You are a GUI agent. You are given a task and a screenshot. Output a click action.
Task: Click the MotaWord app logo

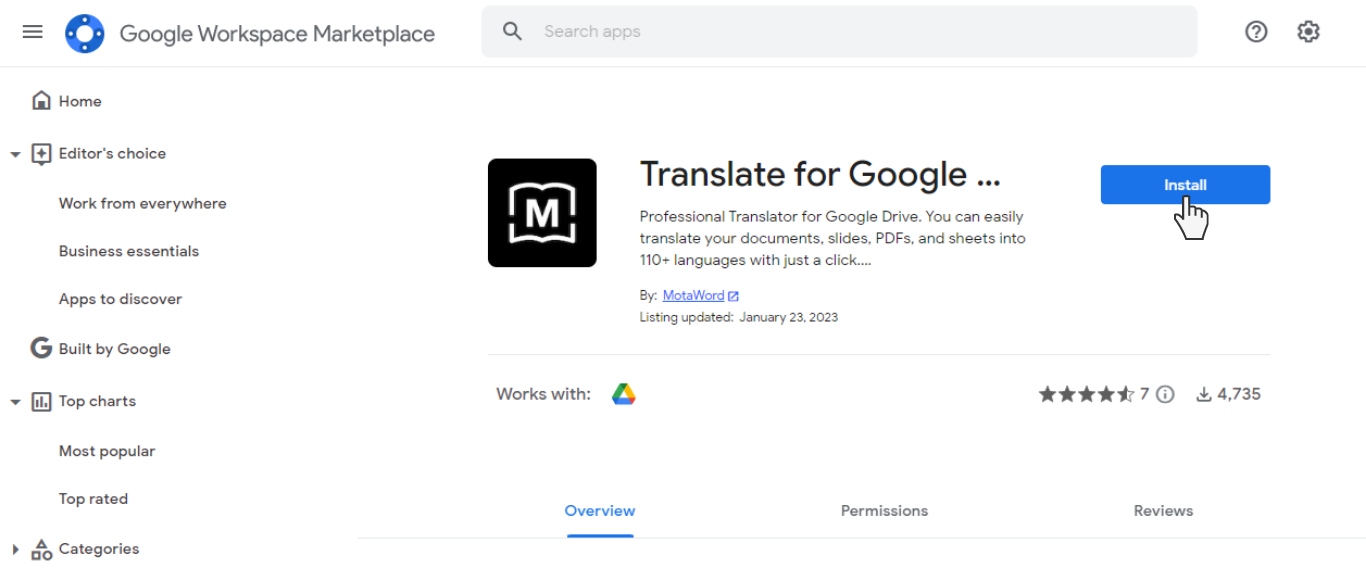coord(542,213)
